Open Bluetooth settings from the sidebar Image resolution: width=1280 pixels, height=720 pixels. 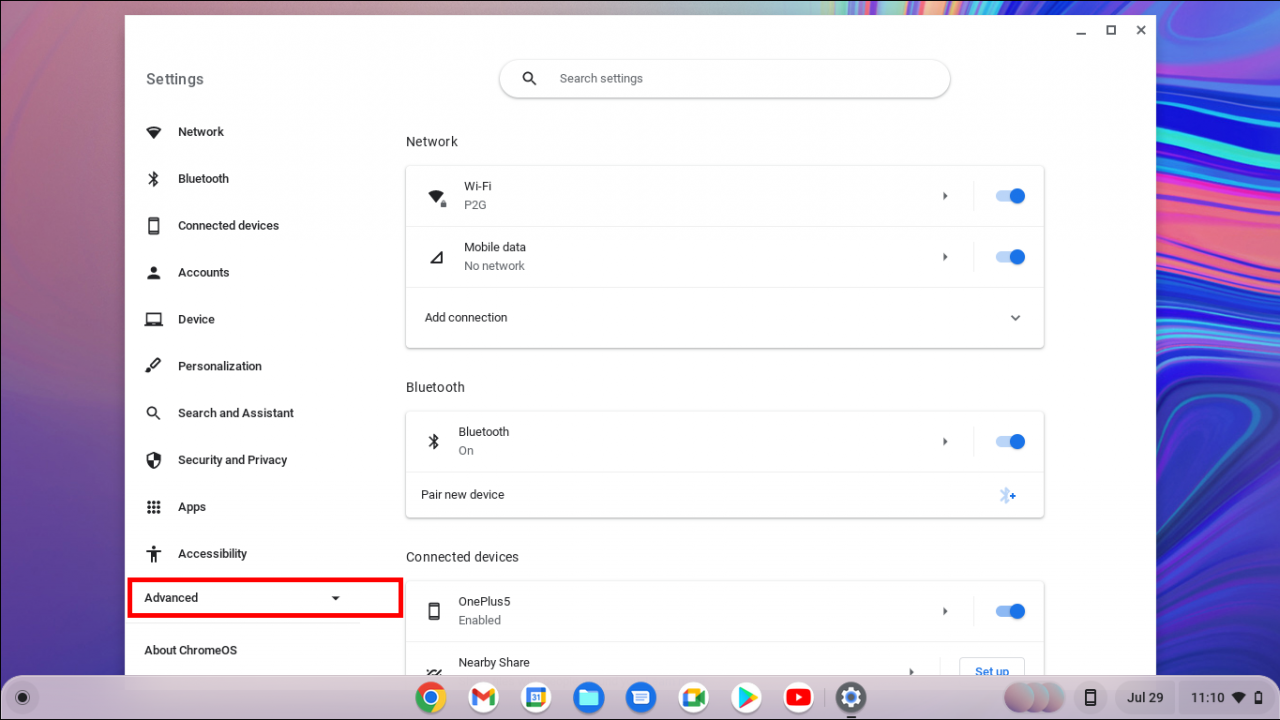click(x=203, y=178)
